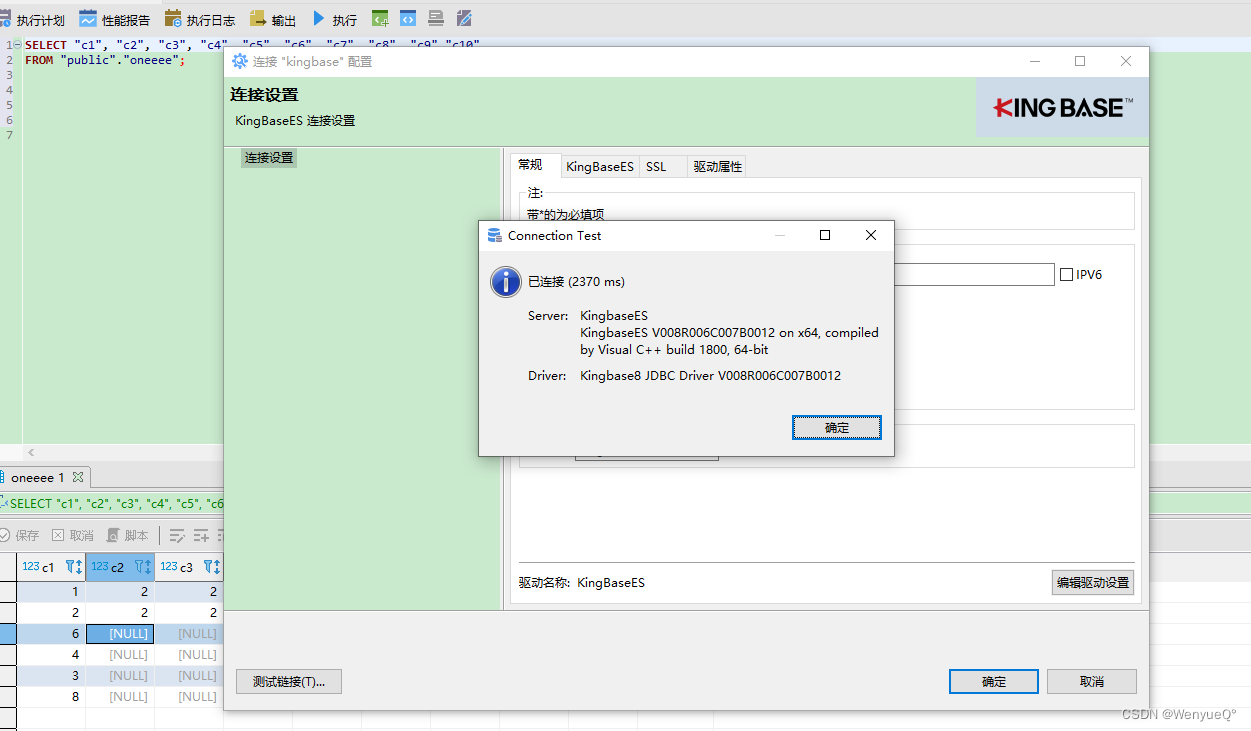Open the filter on column c2

point(141,567)
